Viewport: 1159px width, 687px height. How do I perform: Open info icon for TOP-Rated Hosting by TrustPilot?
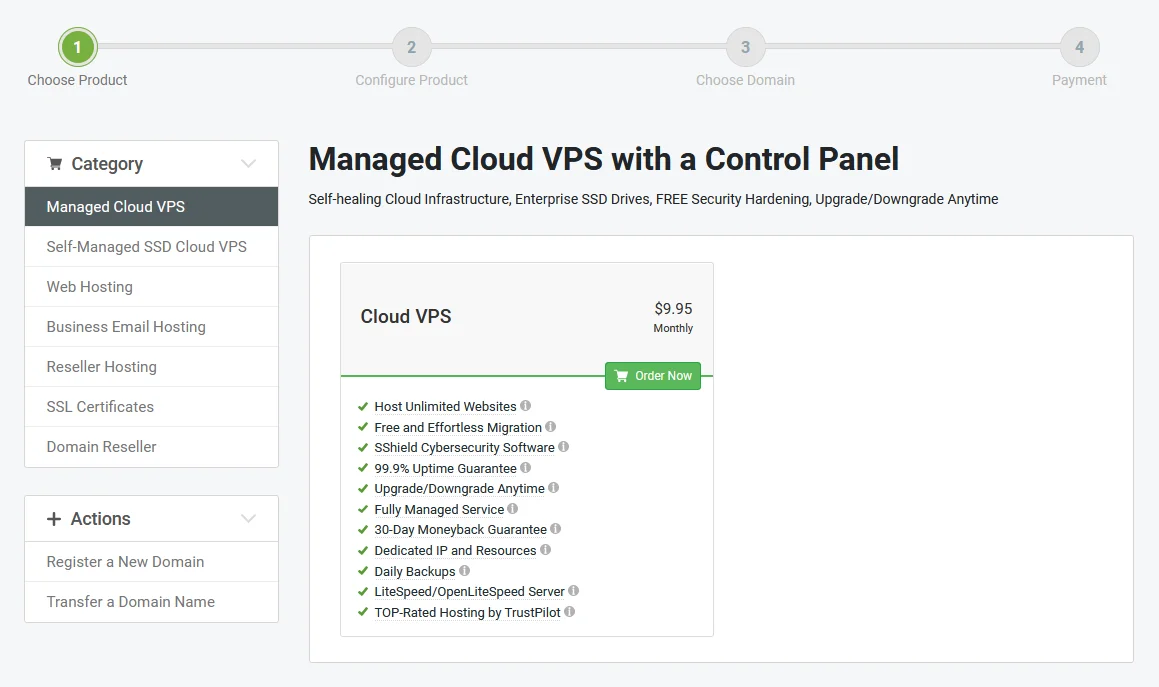coord(571,612)
